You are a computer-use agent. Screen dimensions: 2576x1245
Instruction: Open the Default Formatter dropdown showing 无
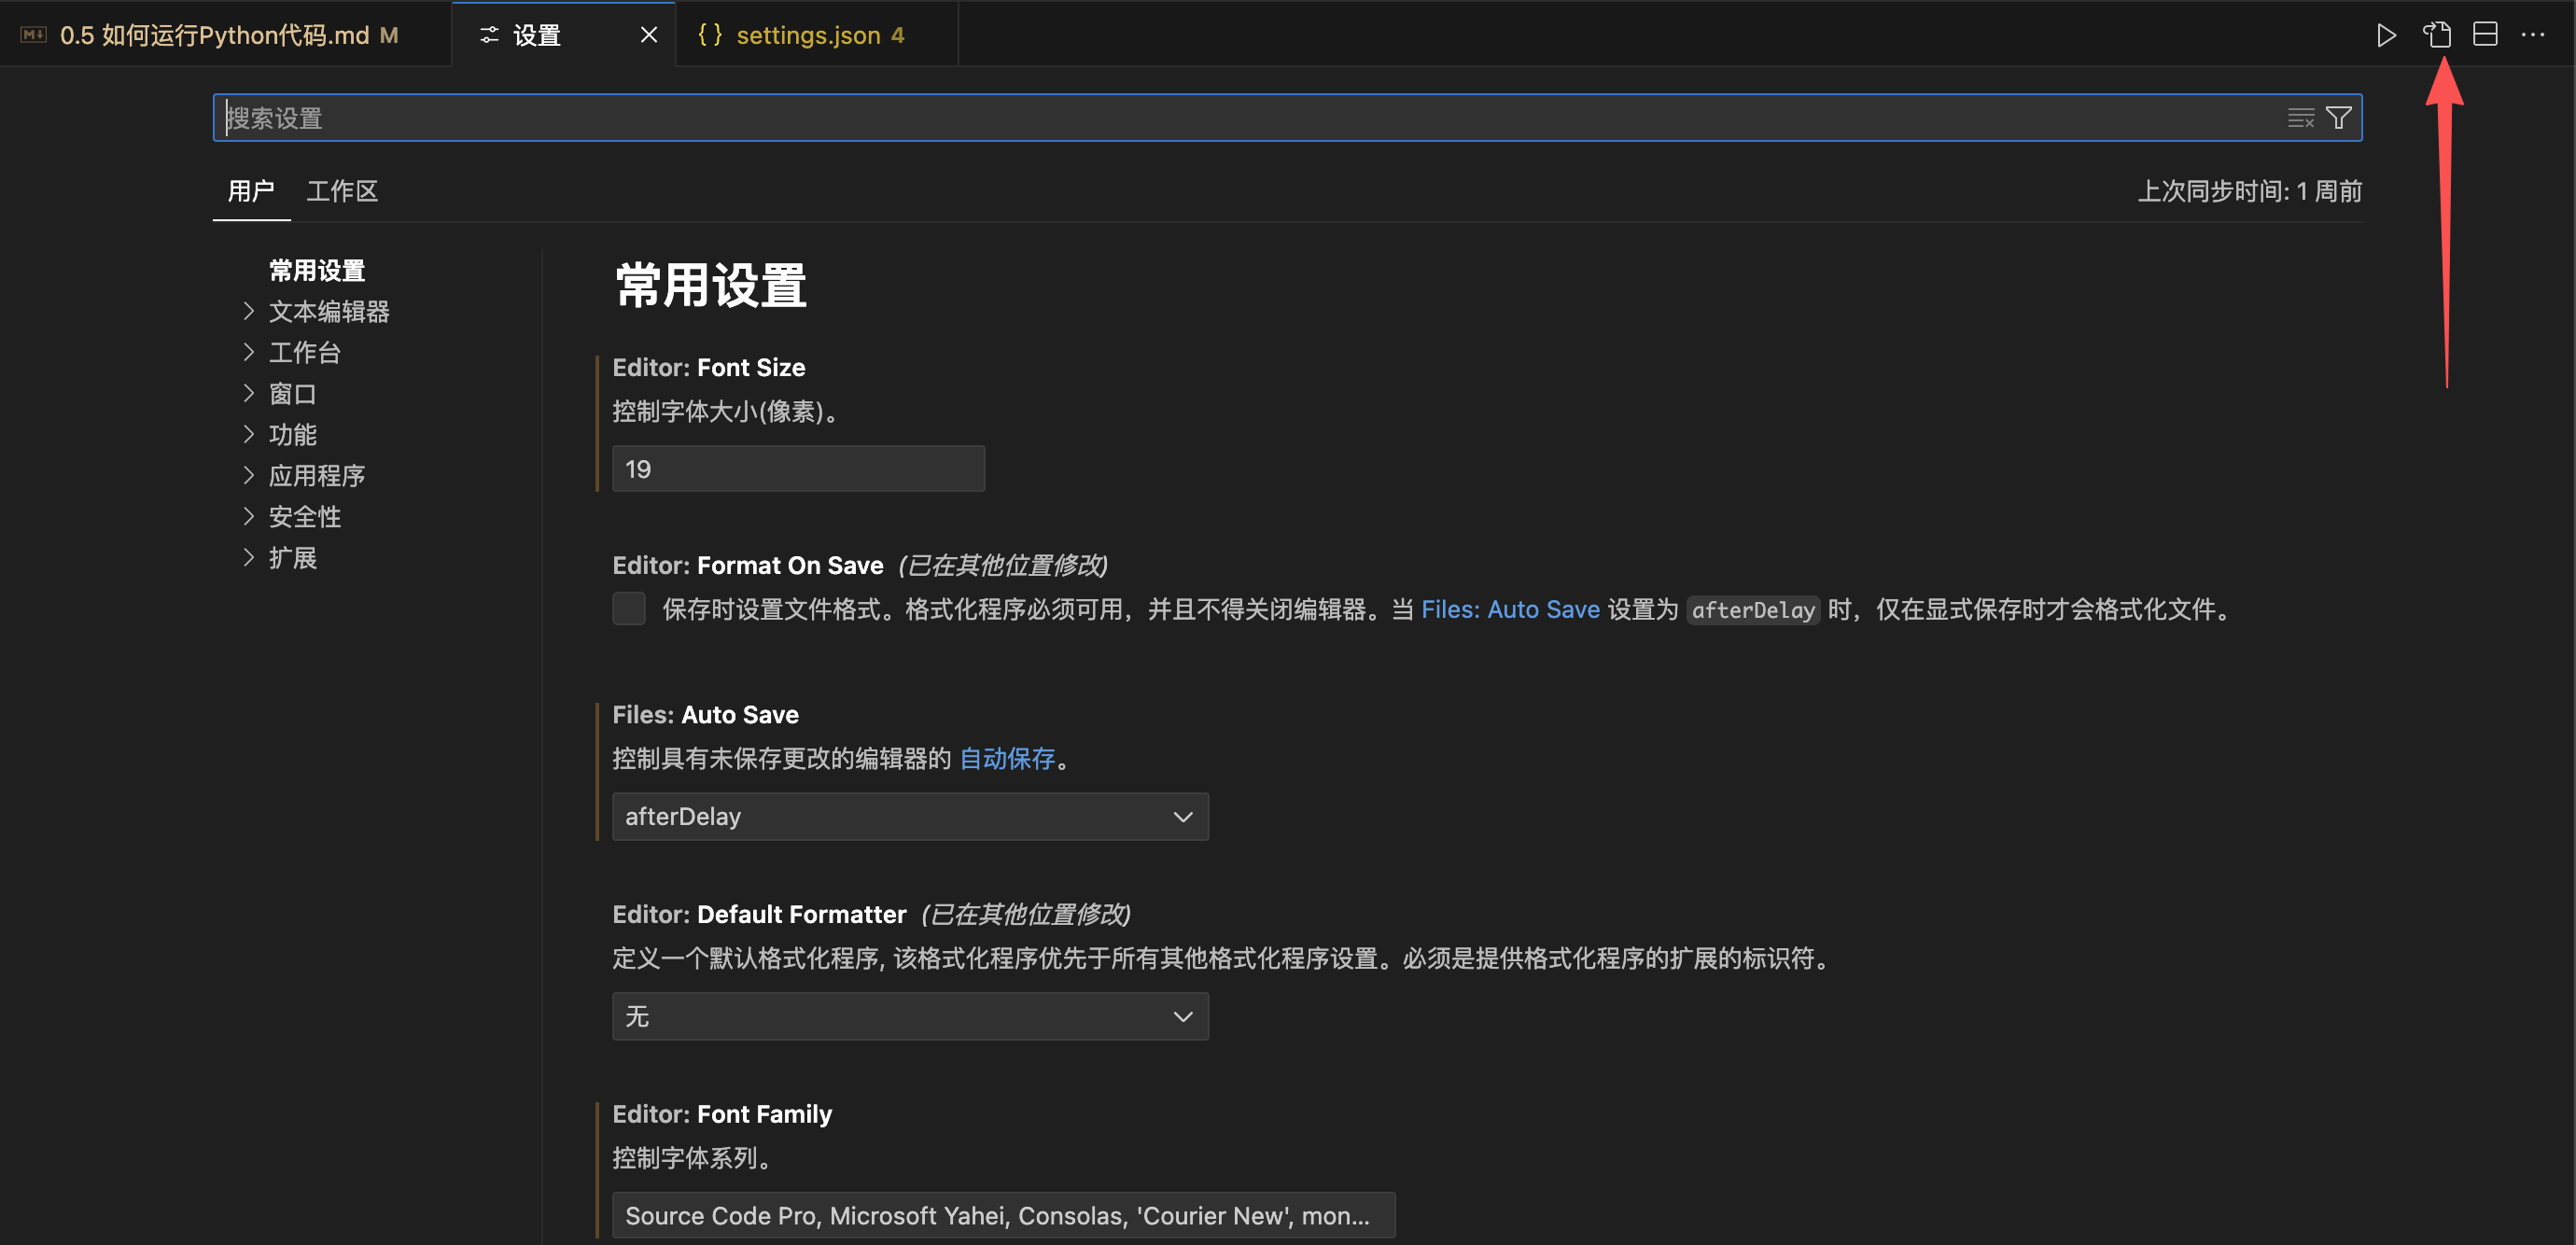pos(909,1016)
